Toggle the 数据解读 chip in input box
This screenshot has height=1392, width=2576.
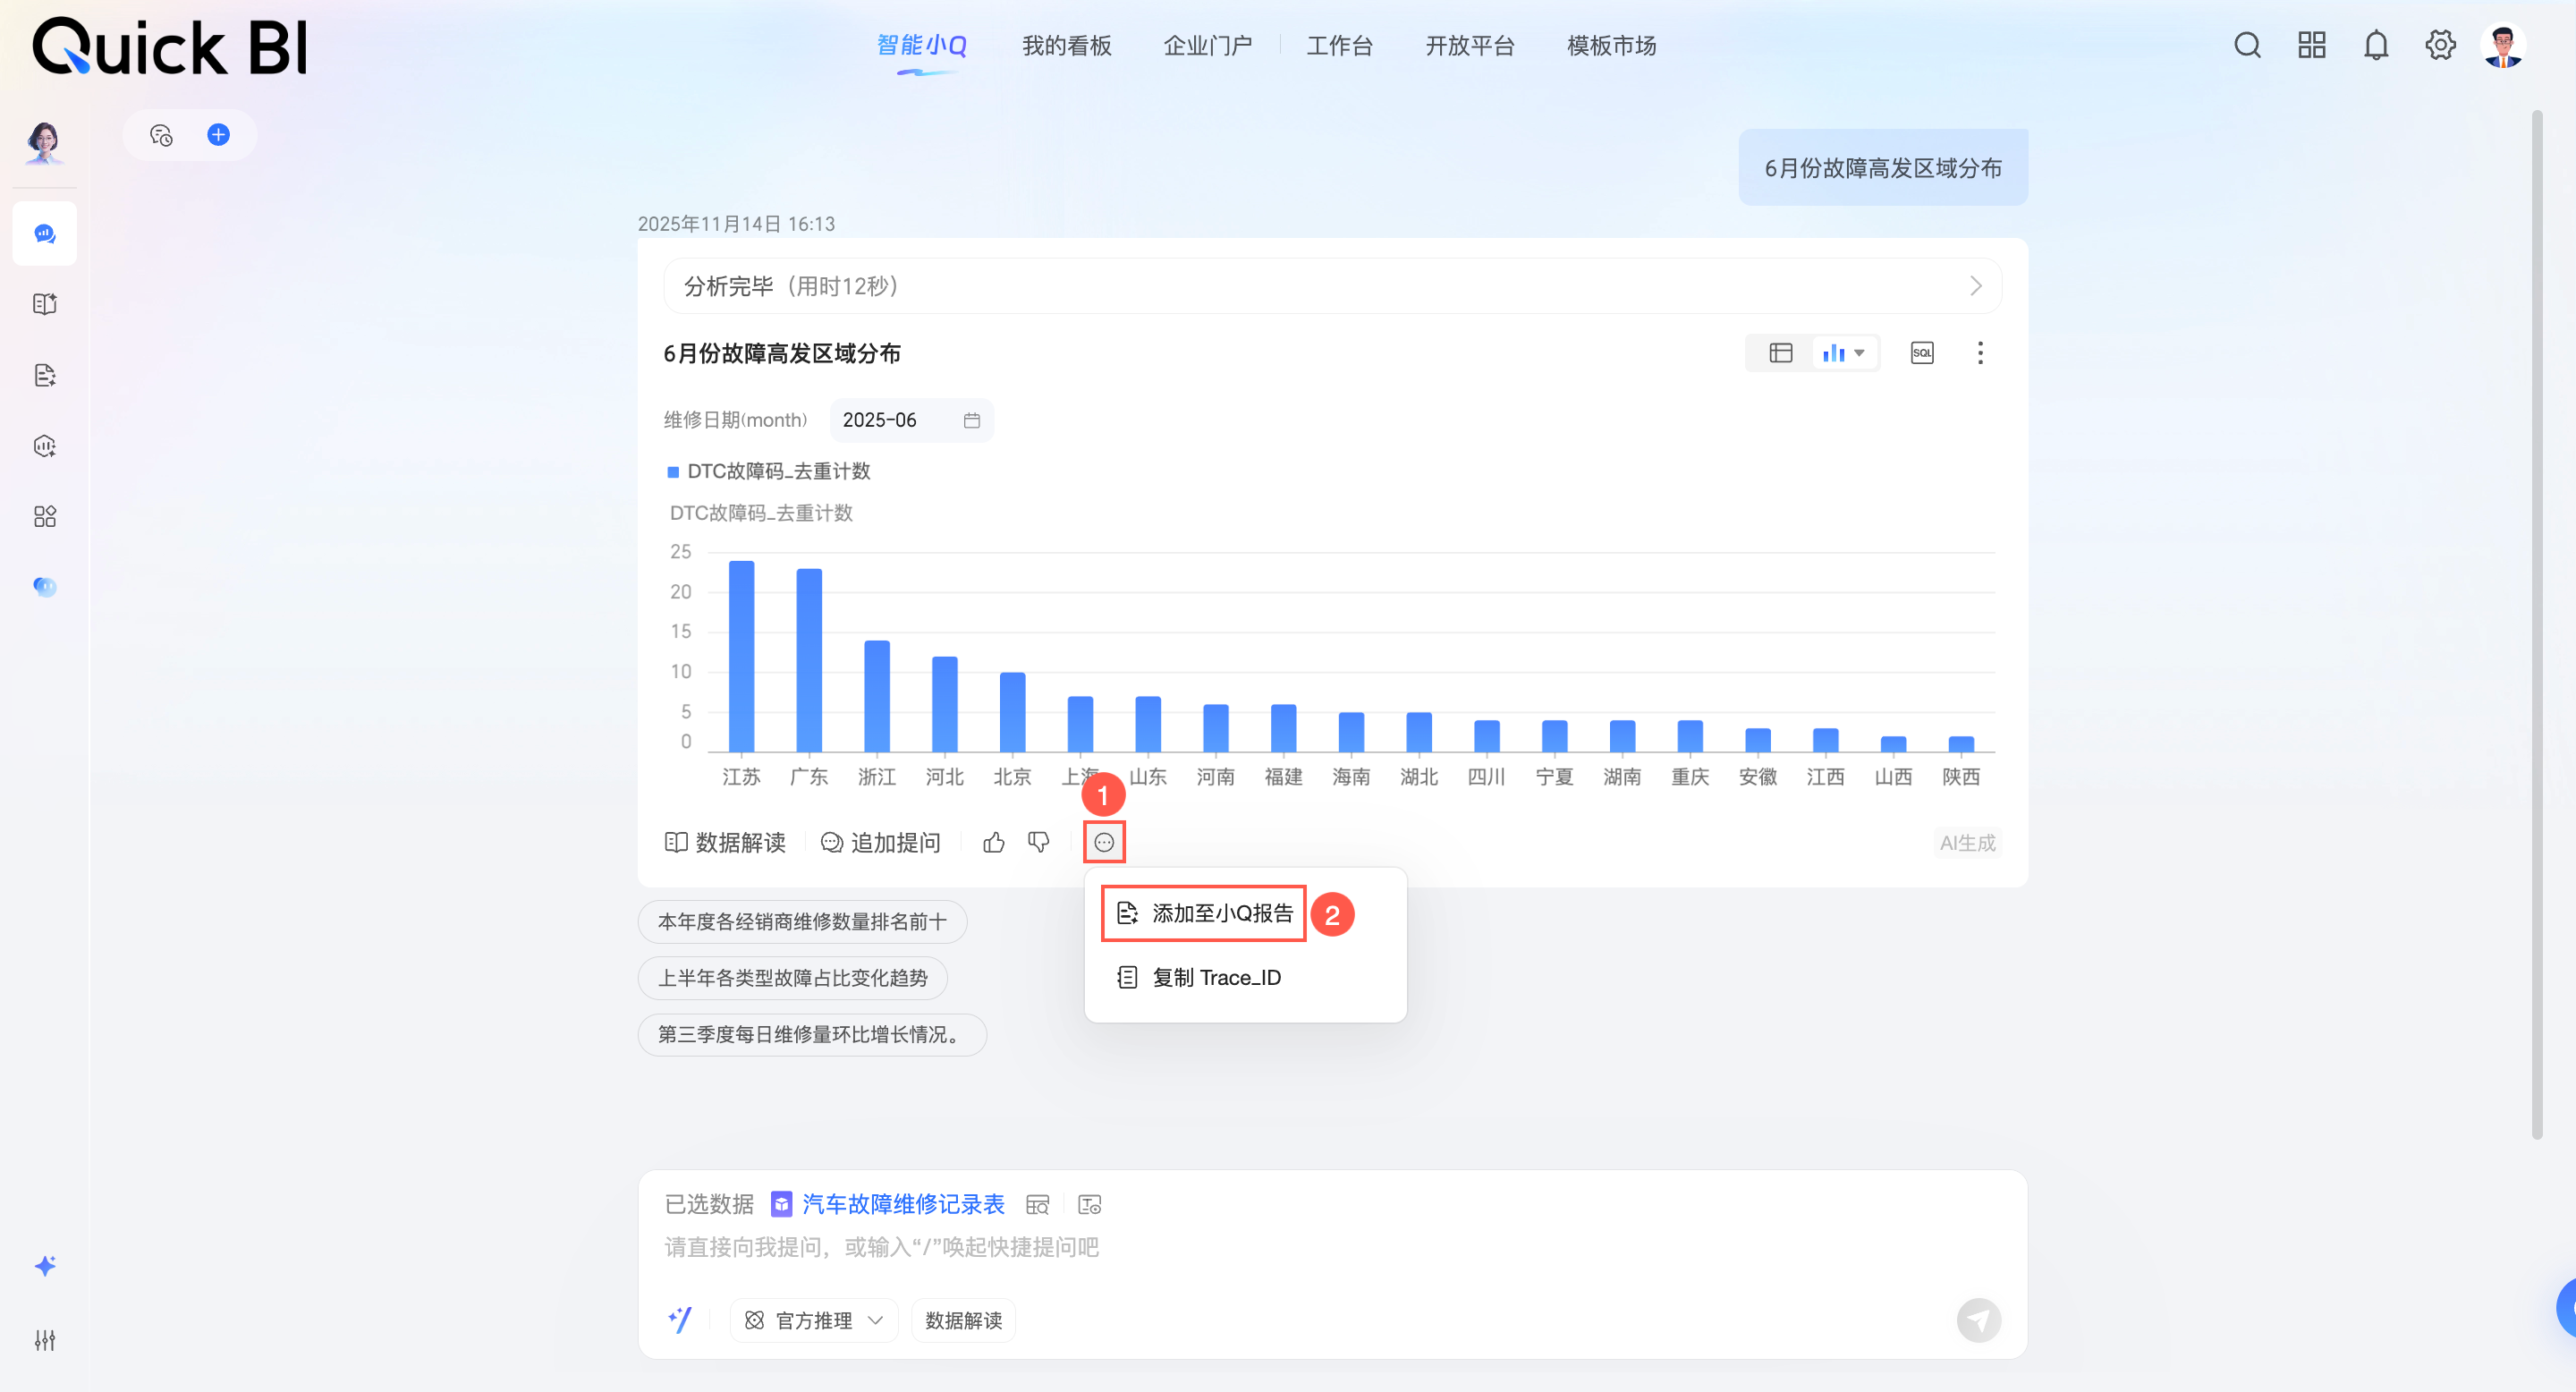click(963, 1320)
